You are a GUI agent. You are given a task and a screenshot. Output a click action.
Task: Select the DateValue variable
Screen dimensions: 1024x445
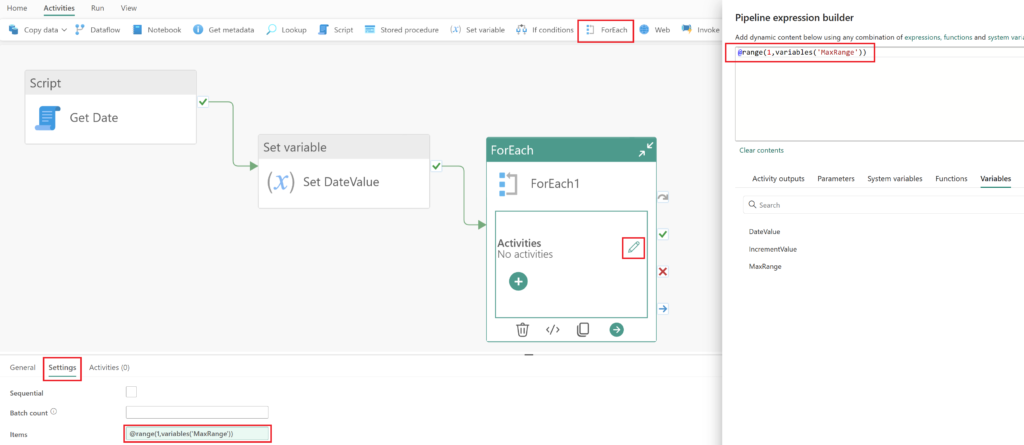click(764, 231)
